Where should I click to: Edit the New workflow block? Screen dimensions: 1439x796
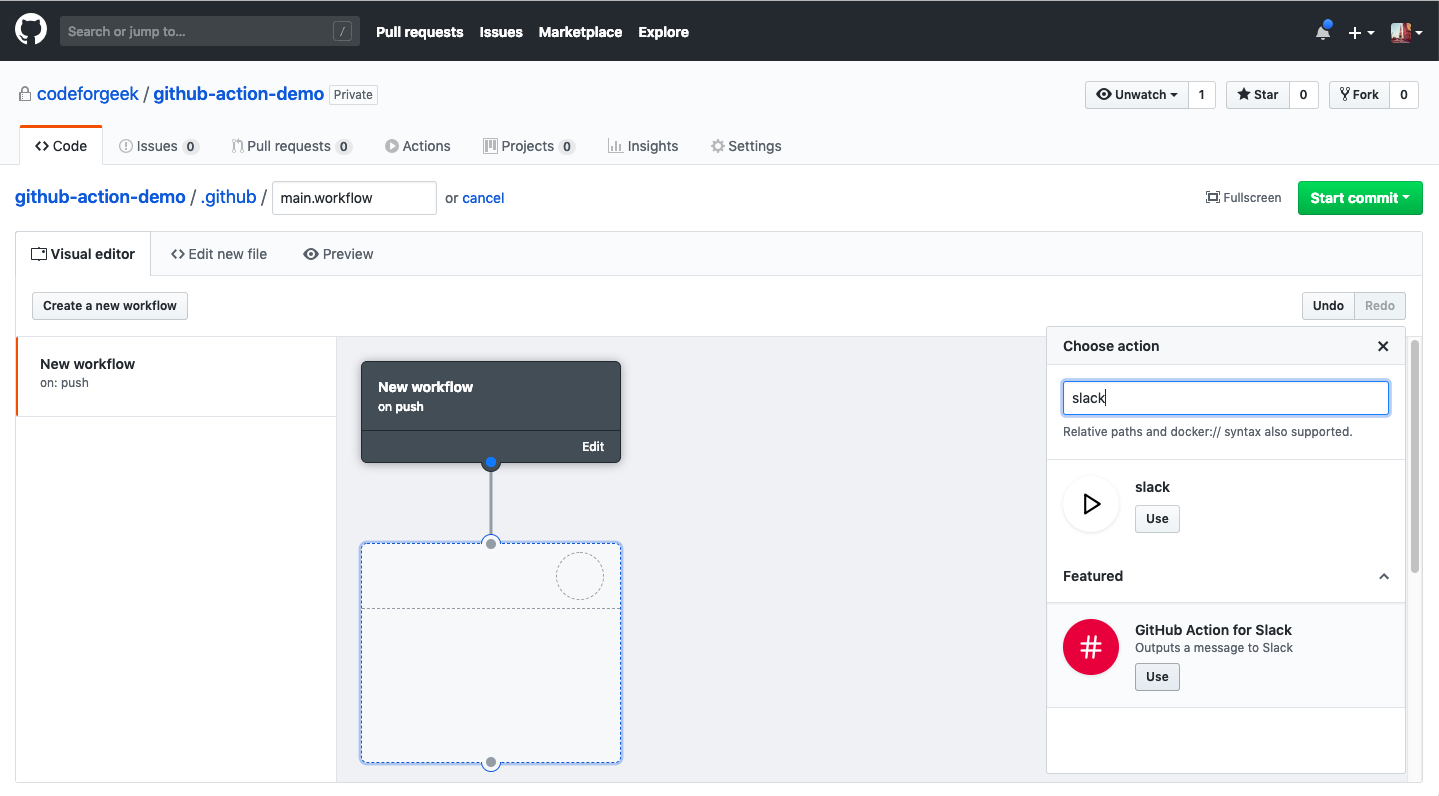coord(593,447)
